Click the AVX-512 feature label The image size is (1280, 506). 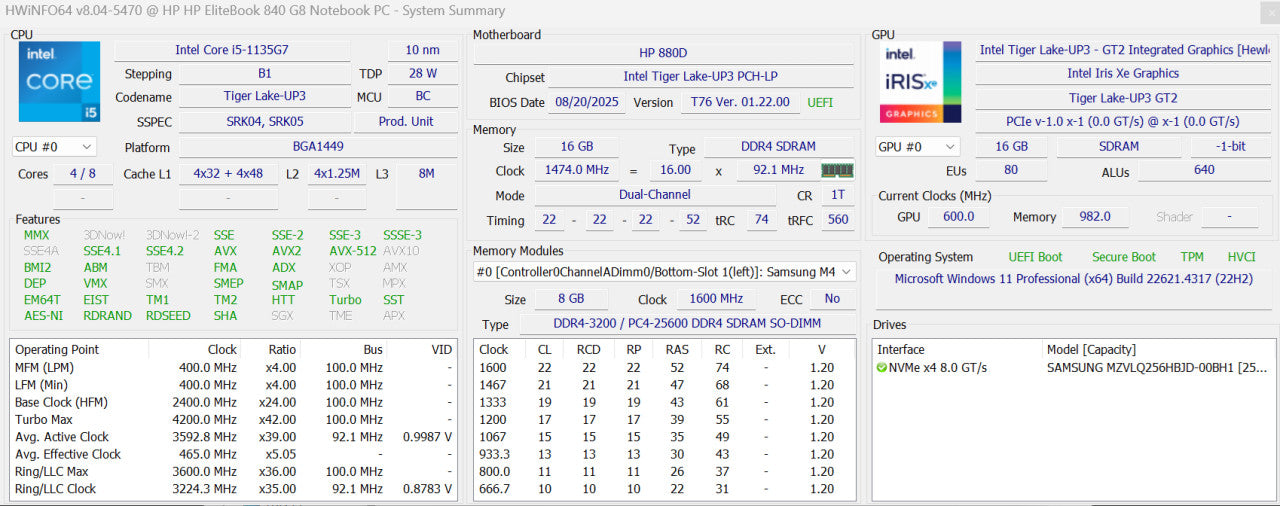[353, 251]
